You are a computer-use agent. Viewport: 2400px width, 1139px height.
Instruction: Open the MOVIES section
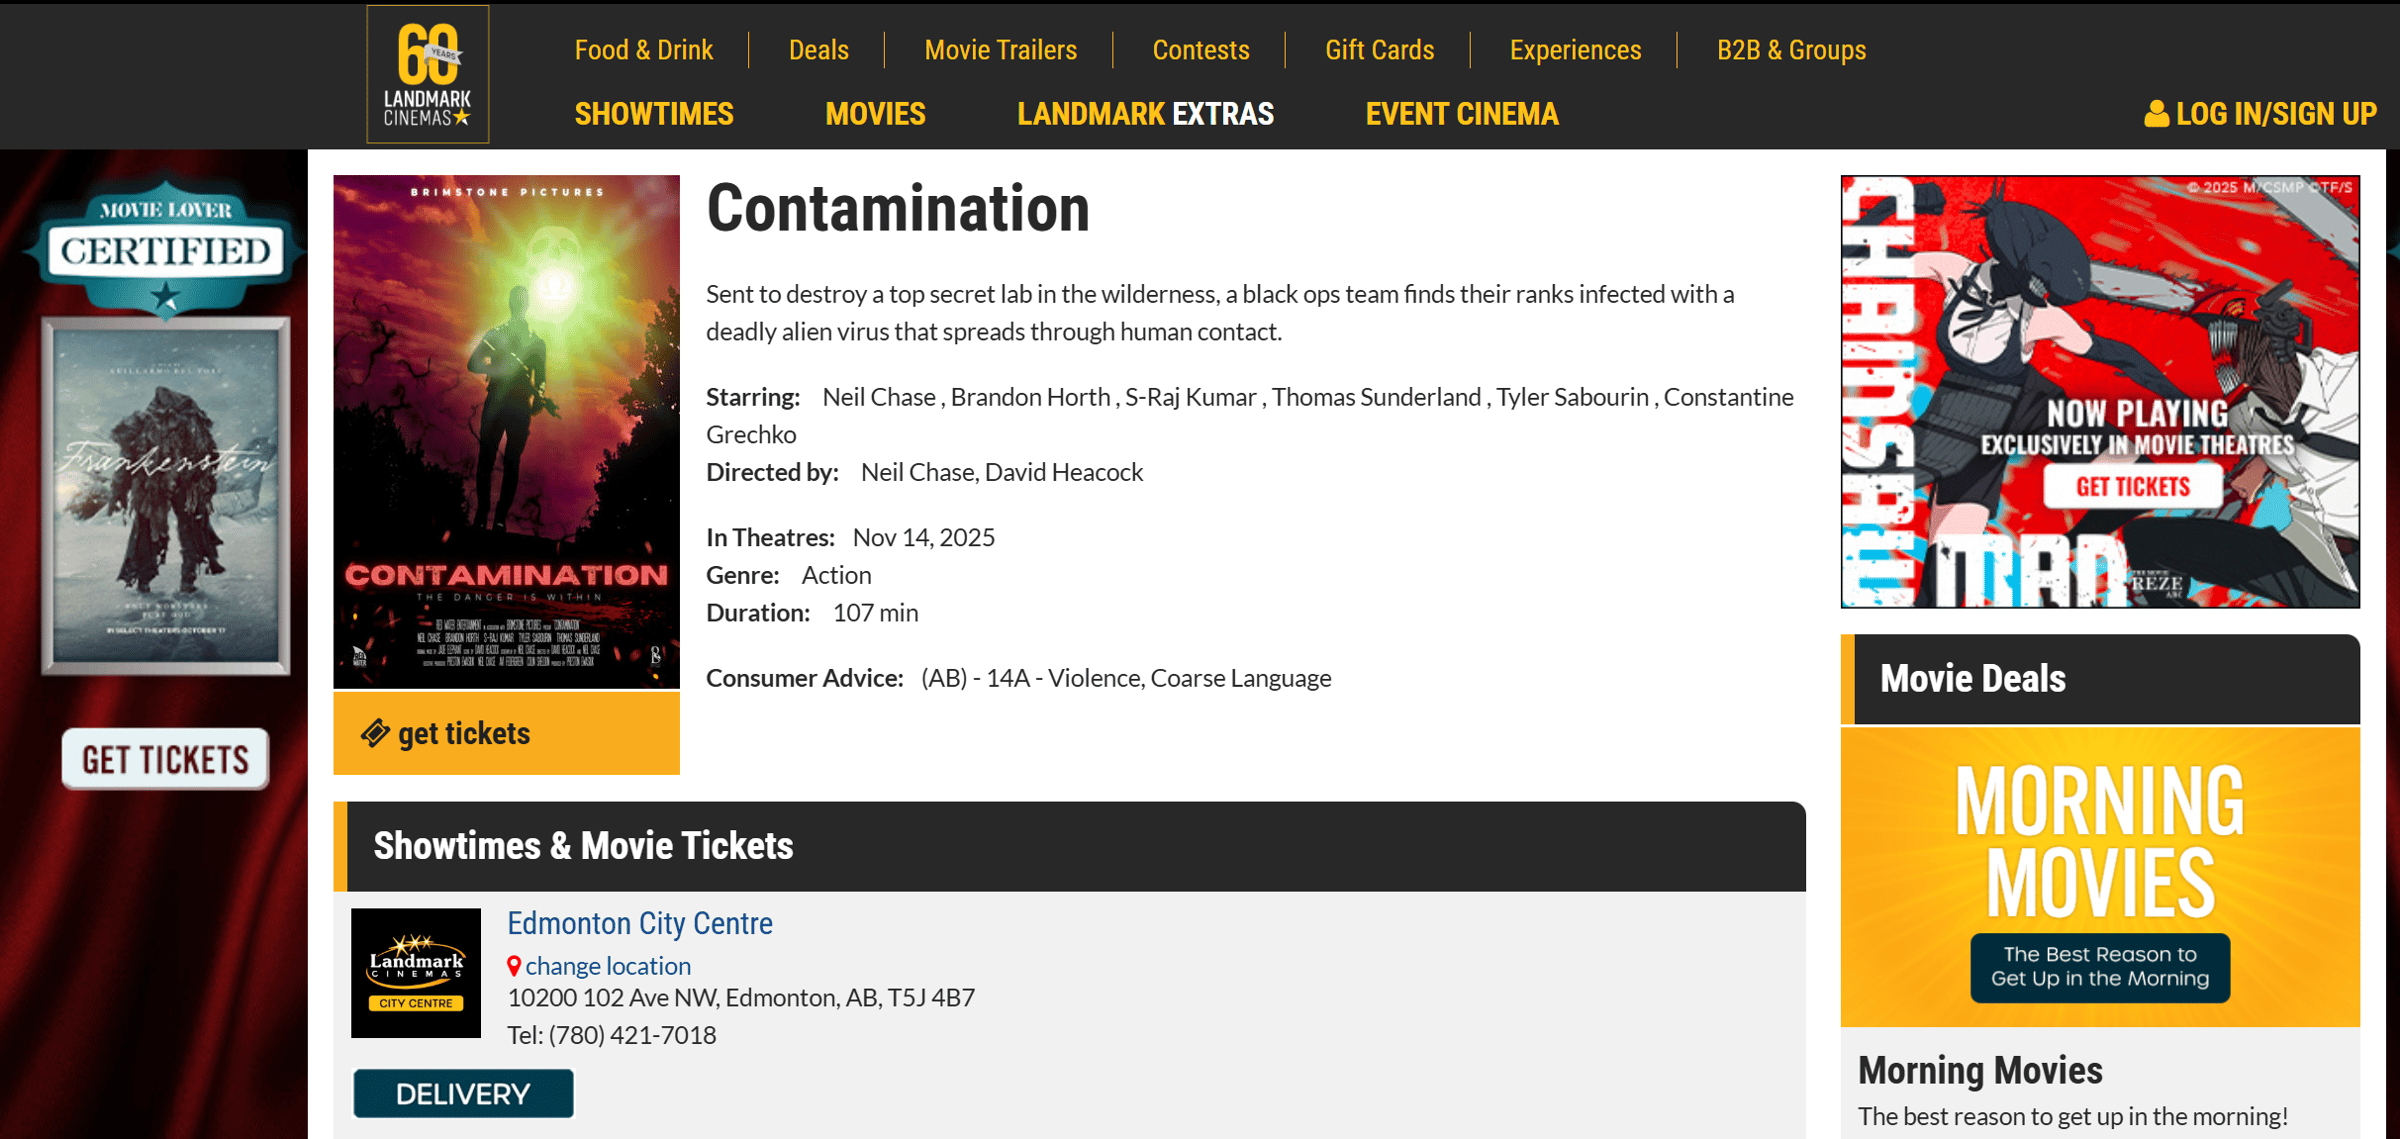click(875, 114)
